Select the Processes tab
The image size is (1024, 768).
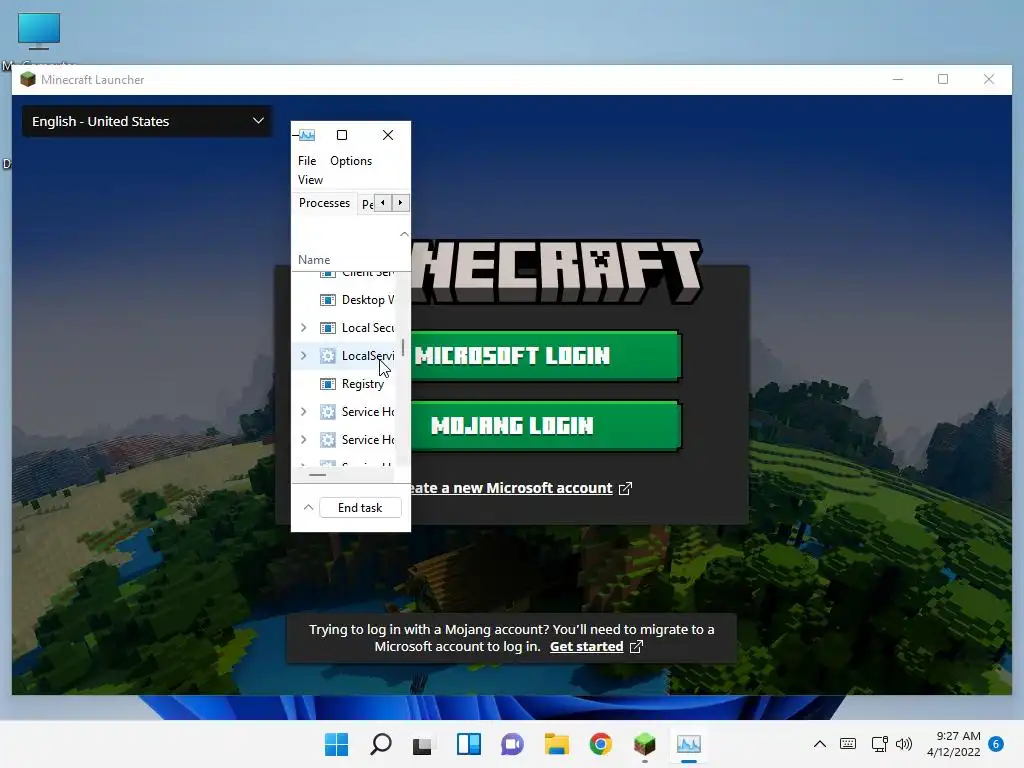pos(324,203)
